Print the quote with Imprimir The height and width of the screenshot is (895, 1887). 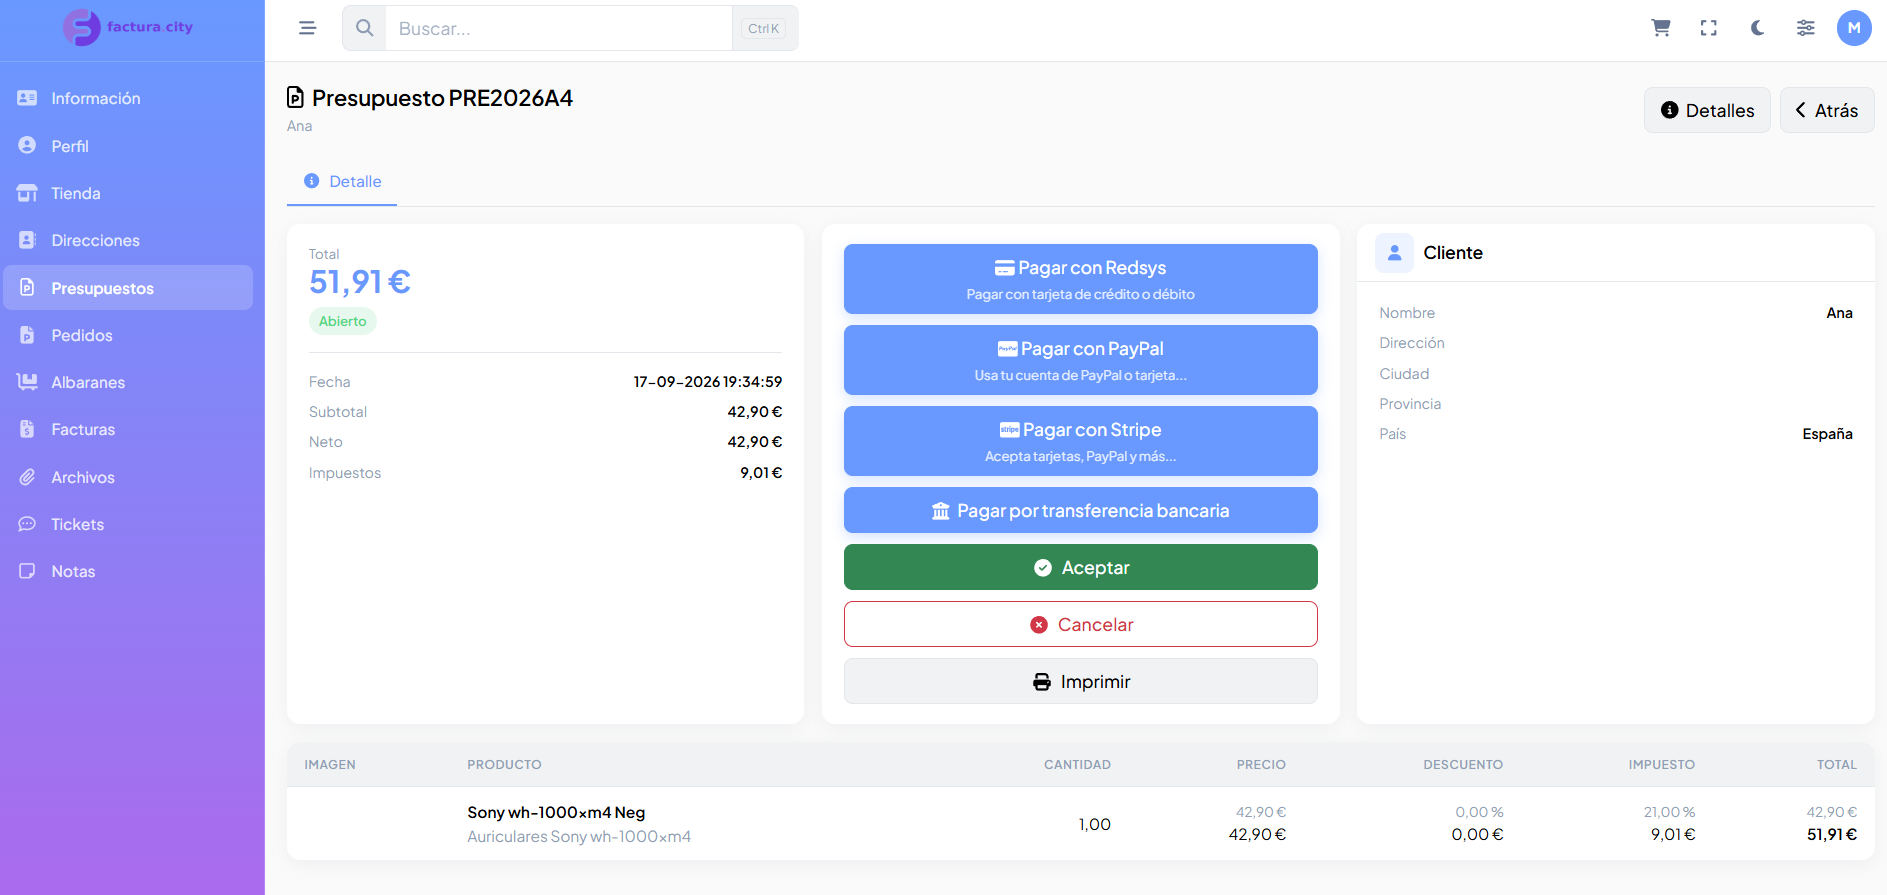pyautogui.click(x=1080, y=681)
